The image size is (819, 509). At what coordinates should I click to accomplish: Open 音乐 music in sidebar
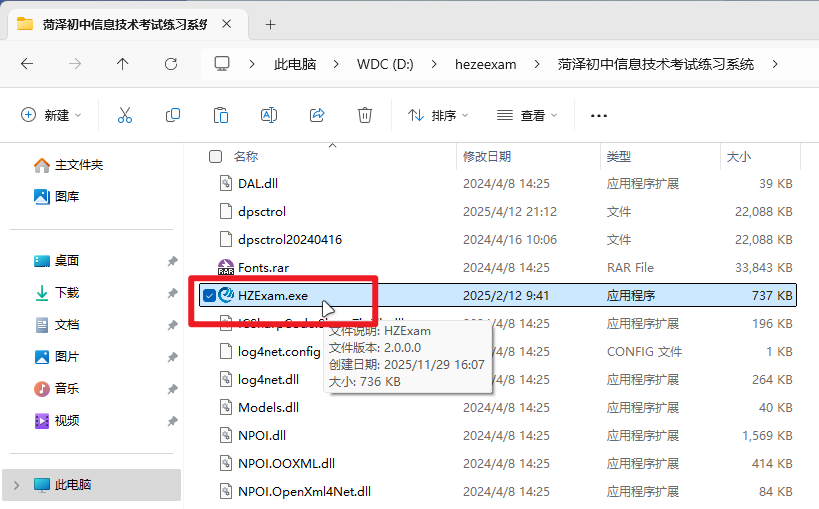[x=56, y=388]
